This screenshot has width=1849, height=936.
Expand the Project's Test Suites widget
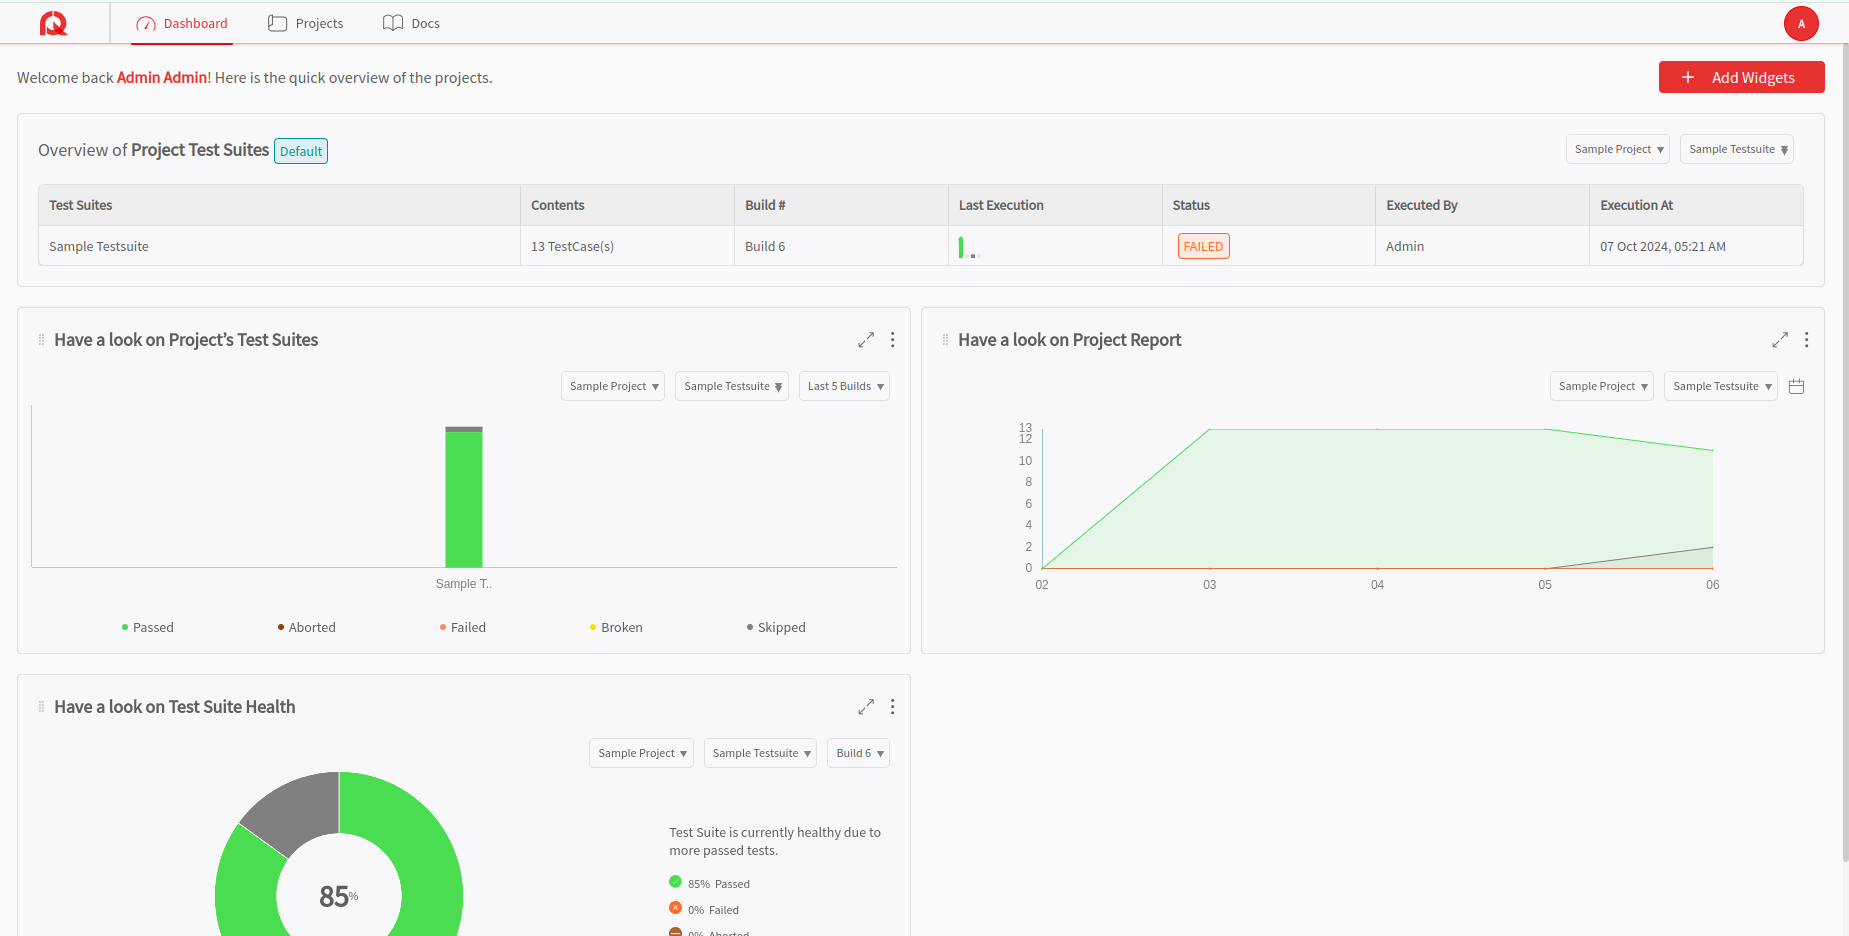pyautogui.click(x=866, y=340)
